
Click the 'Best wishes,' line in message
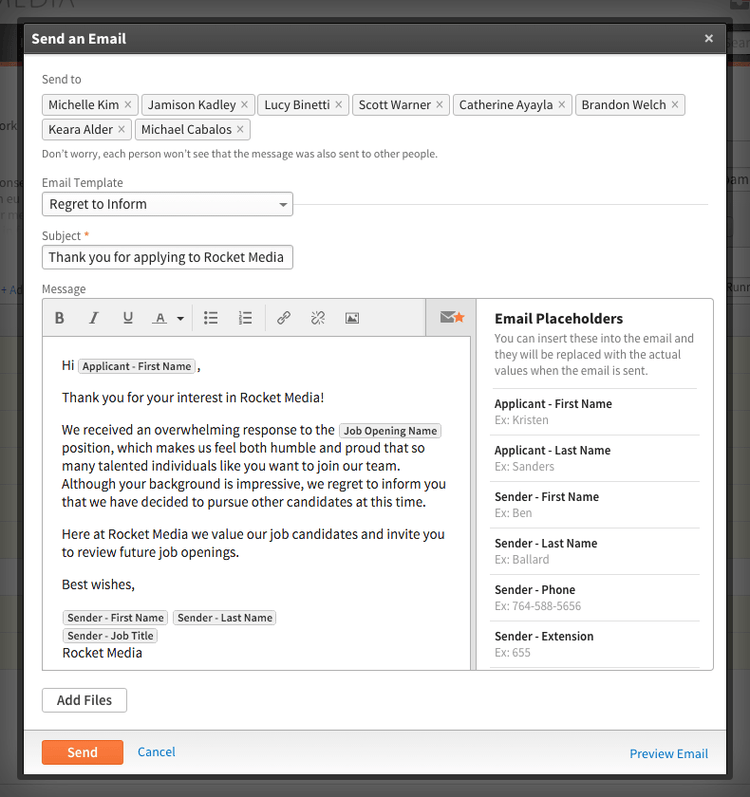coord(98,585)
